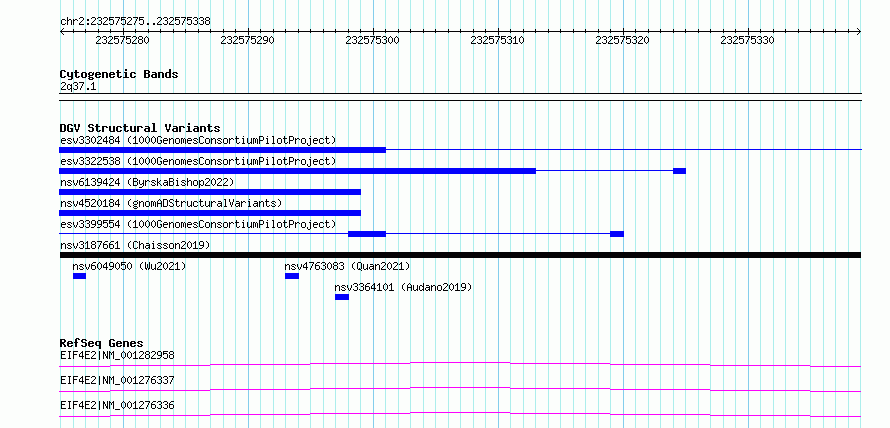
Task: Open gene EIF4E2|NM_001276337 label
Action: (117, 380)
